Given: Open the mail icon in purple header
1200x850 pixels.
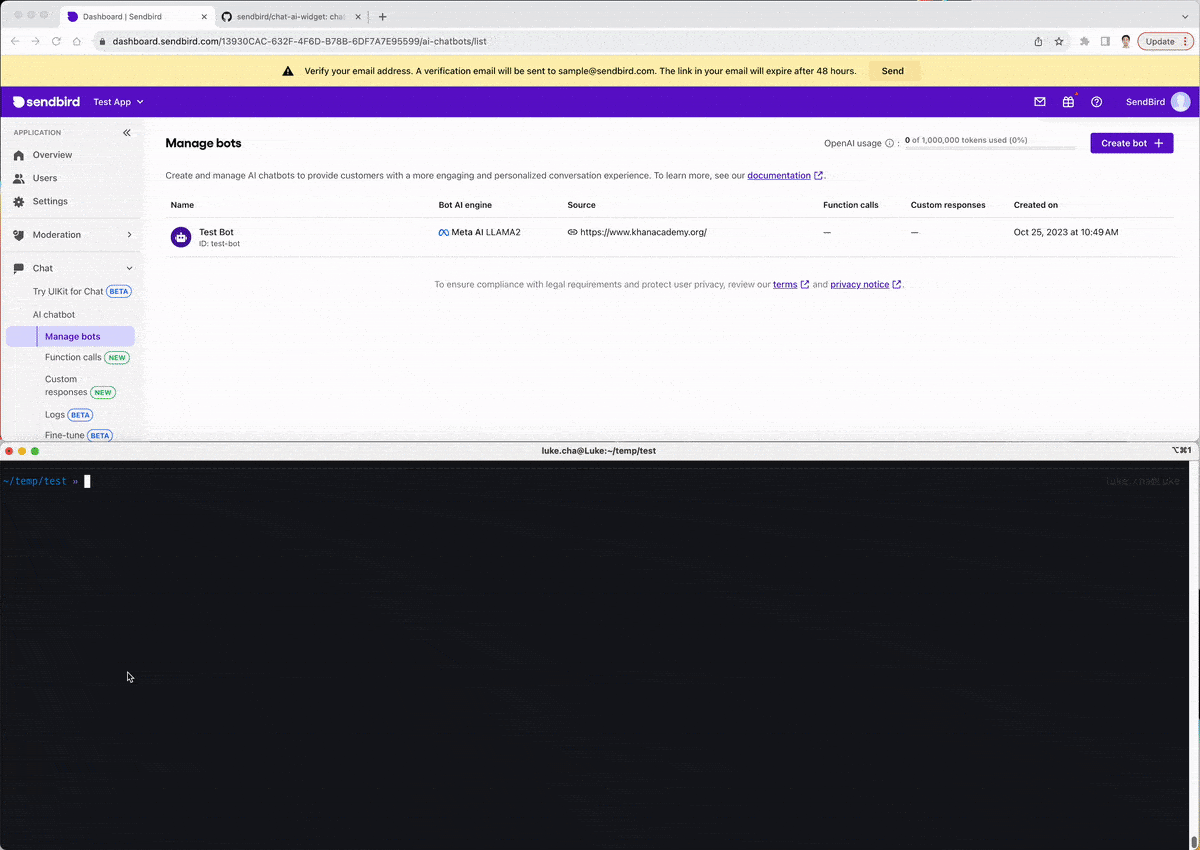Looking at the screenshot, I should click(1040, 102).
